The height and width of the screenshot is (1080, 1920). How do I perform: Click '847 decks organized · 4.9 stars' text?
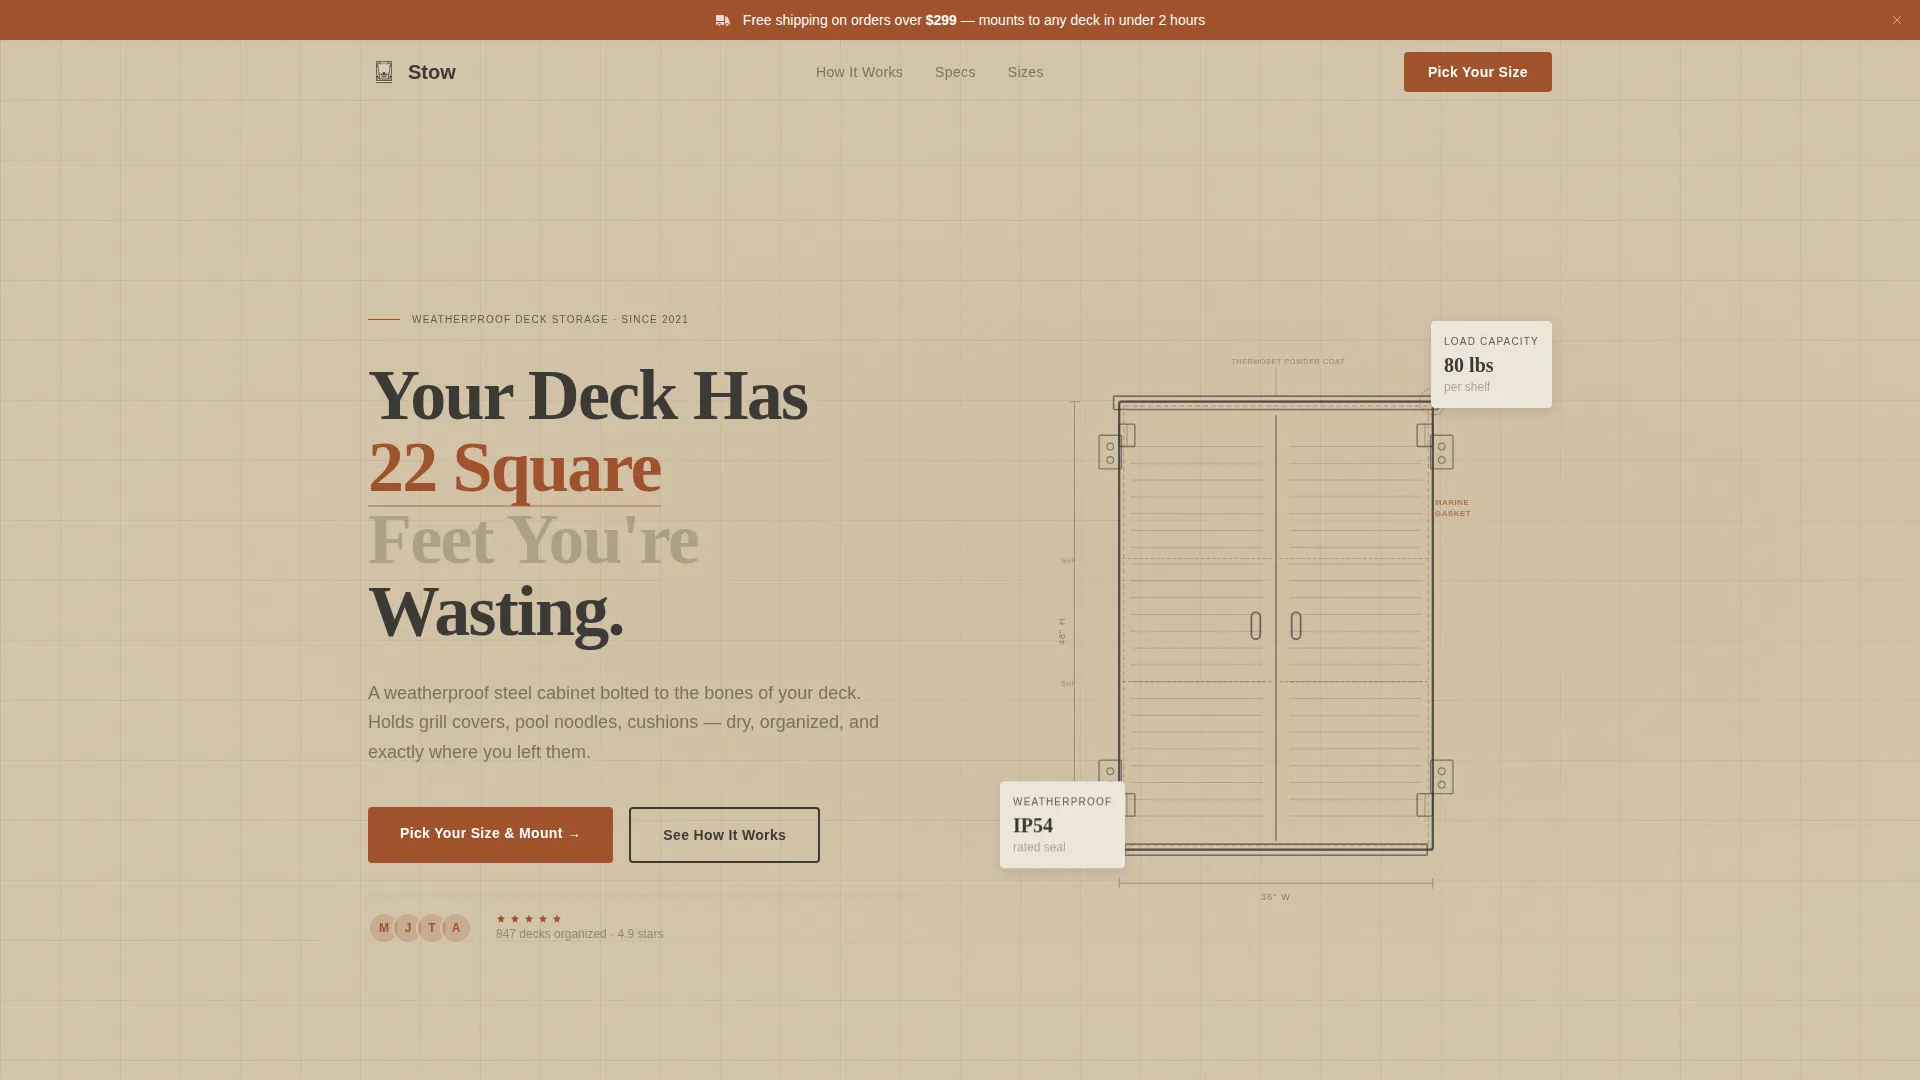pyautogui.click(x=579, y=934)
